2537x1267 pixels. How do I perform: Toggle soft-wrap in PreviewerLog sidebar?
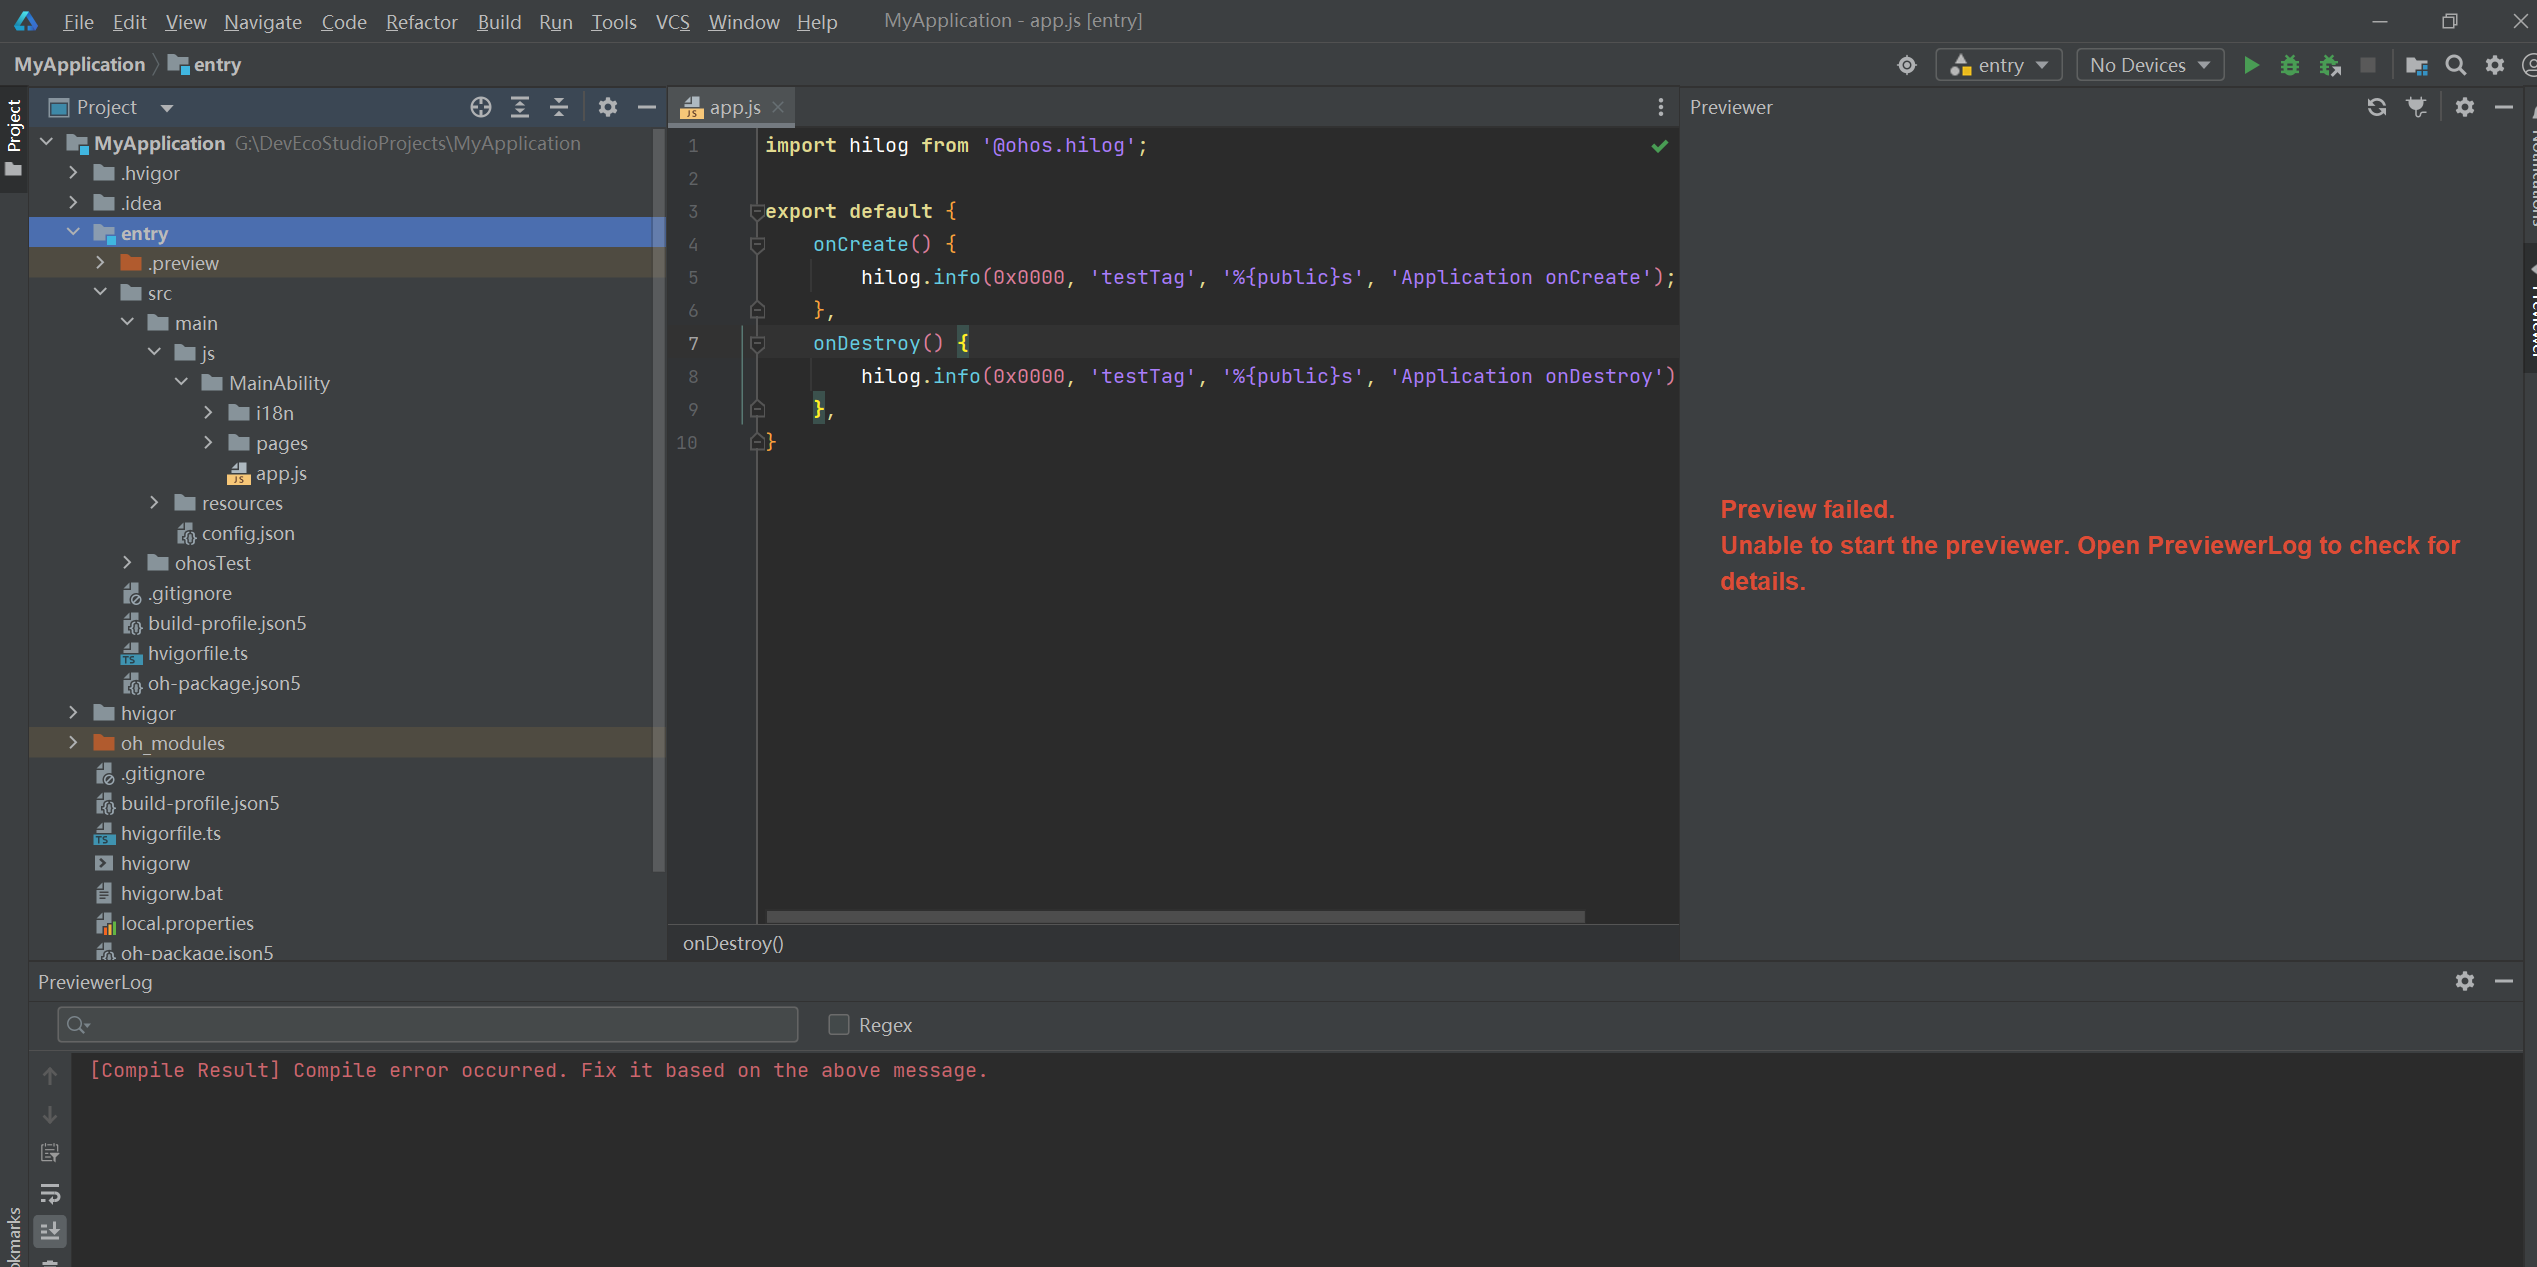tap(50, 1192)
